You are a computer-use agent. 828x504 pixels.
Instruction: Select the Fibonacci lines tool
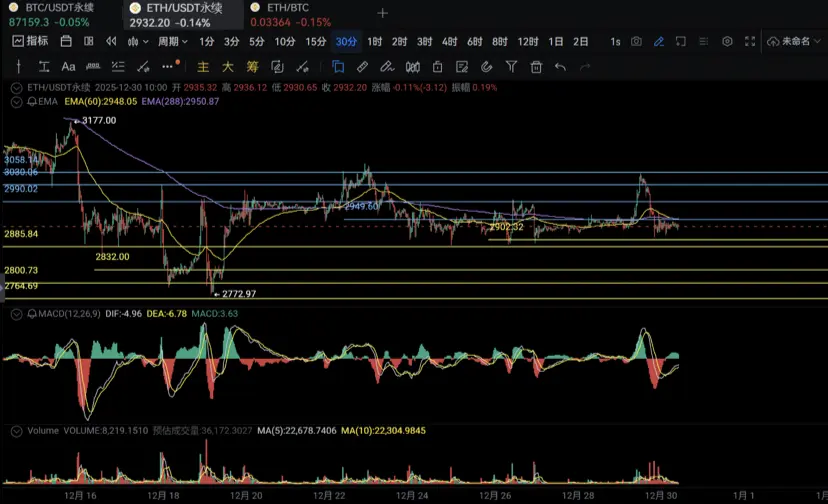(x=118, y=67)
